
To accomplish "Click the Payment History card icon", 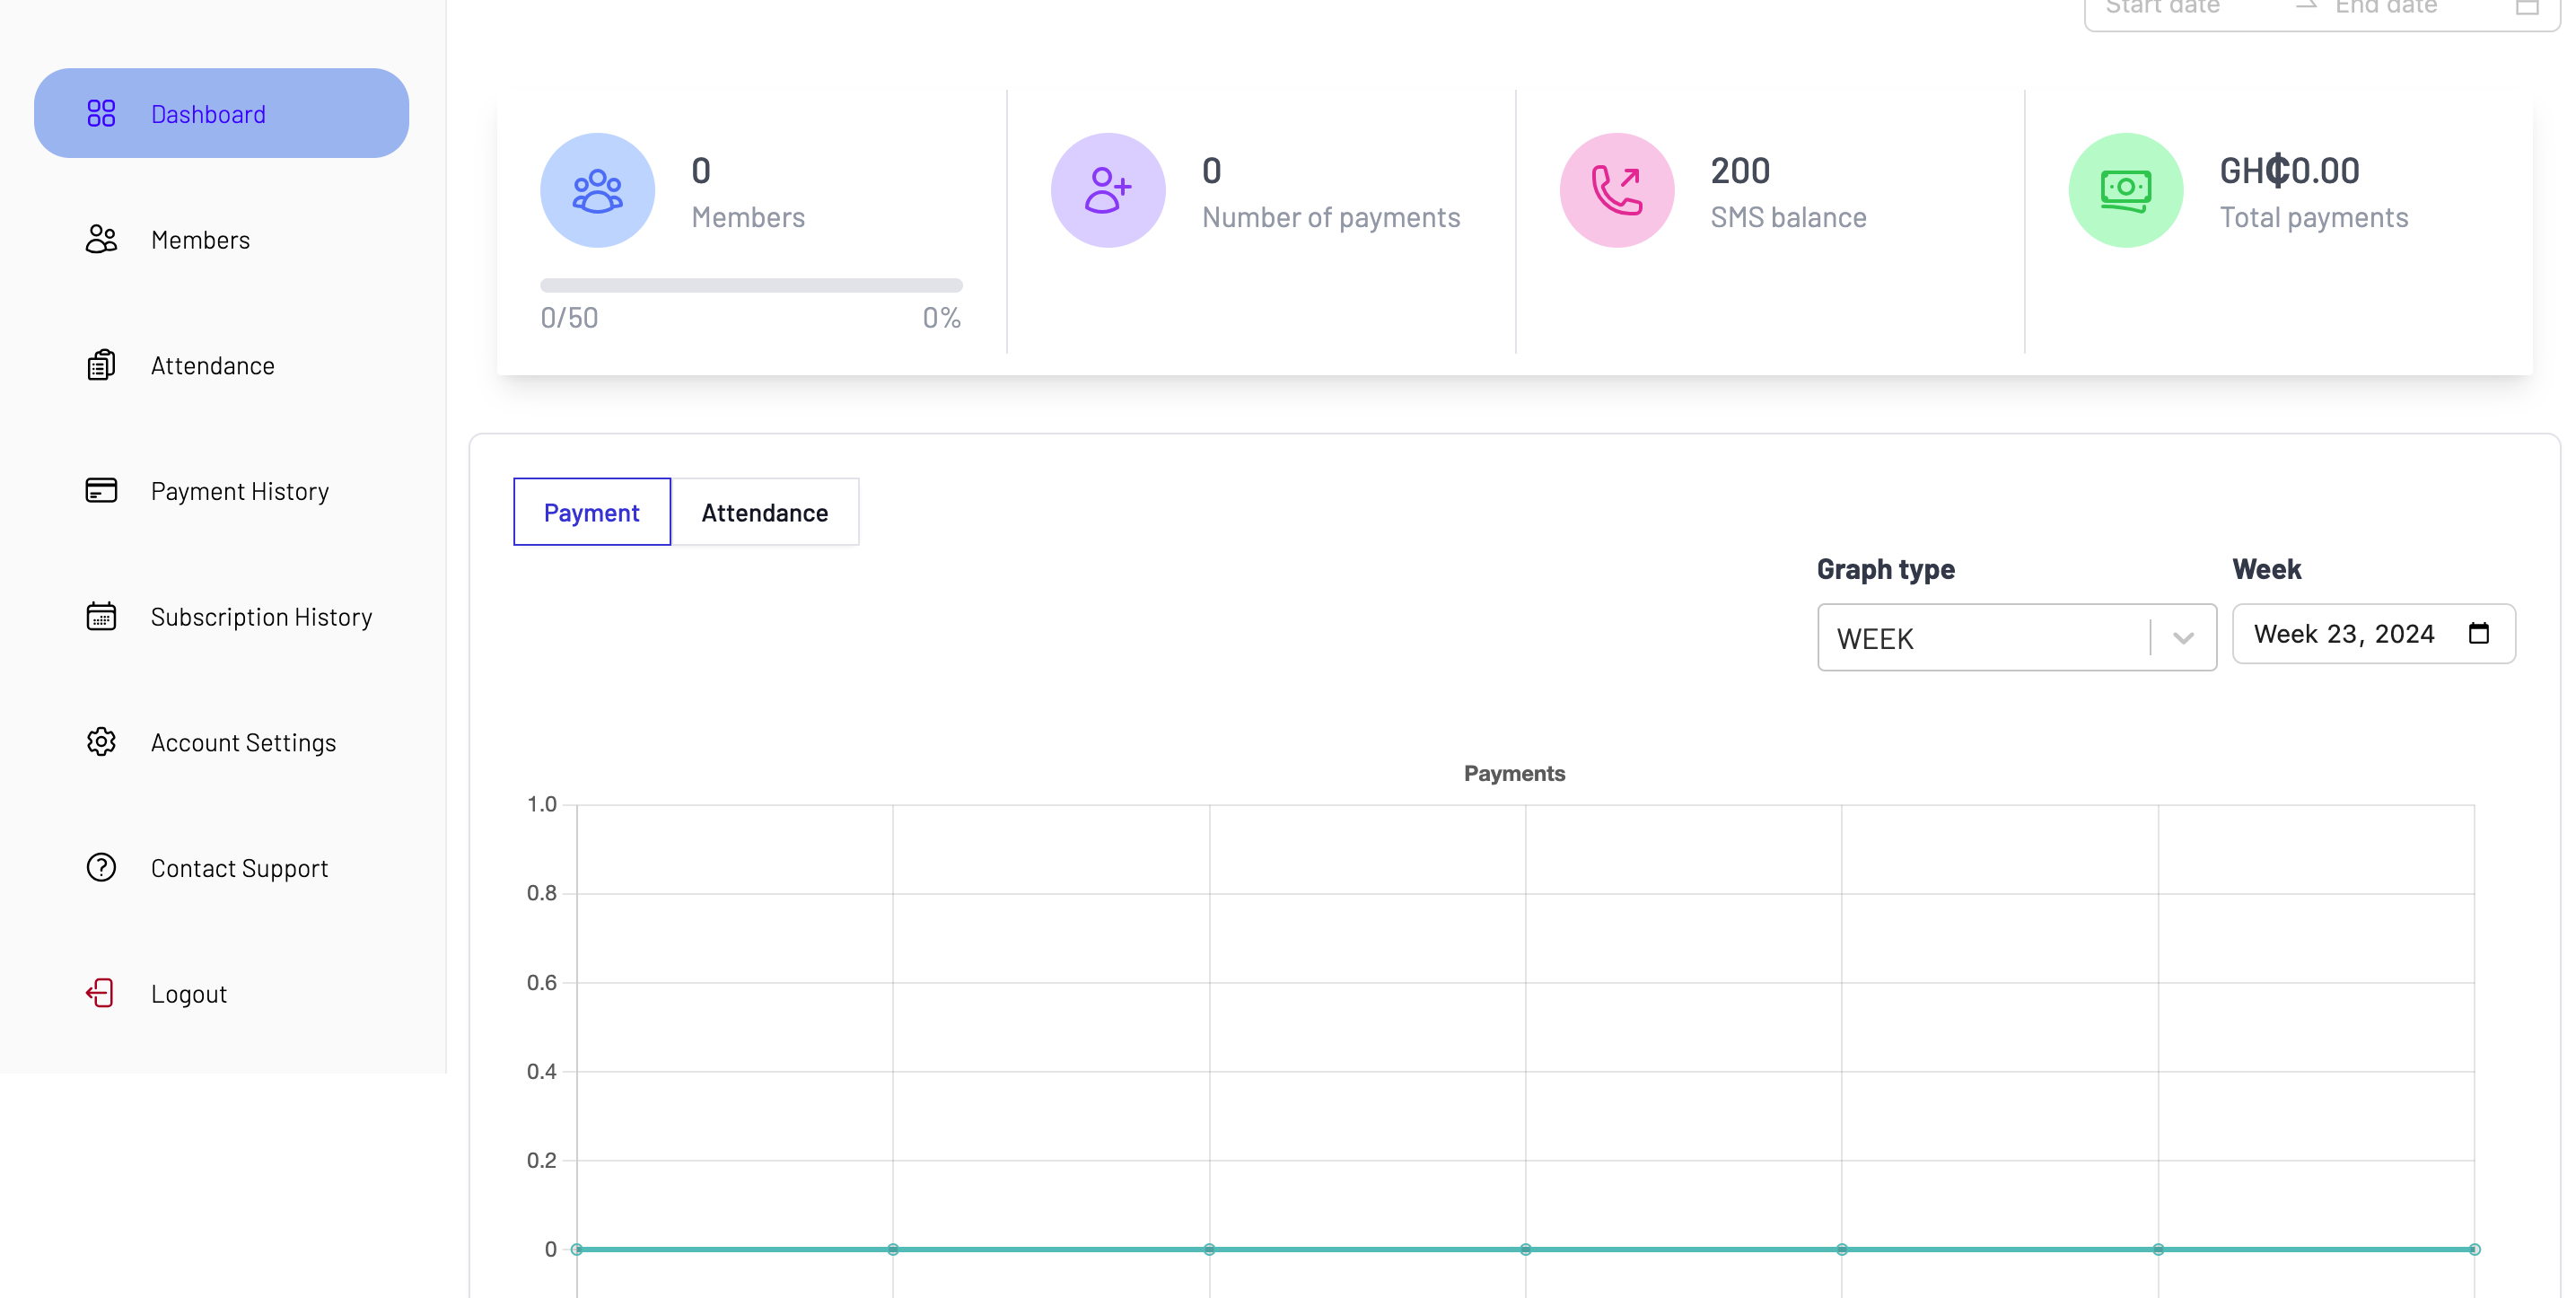I will (101, 490).
